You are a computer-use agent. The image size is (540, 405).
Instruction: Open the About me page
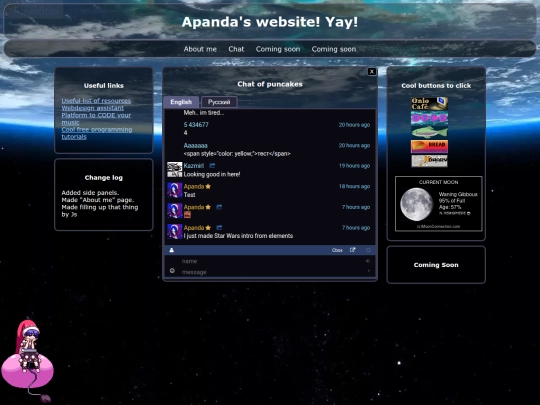(200, 49)
